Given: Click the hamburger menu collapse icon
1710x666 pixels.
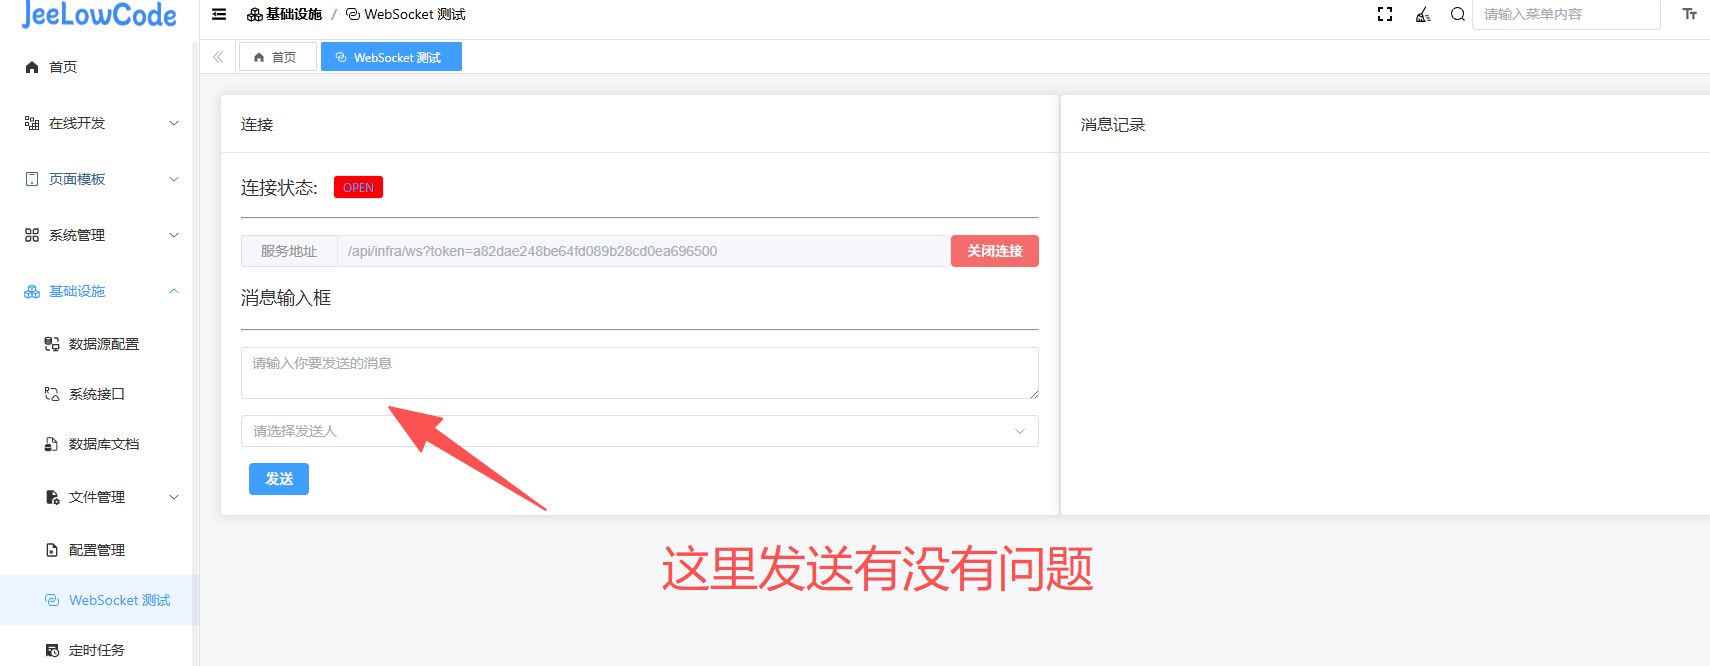Looking at the screenshot, I should [x=219, y=14].
